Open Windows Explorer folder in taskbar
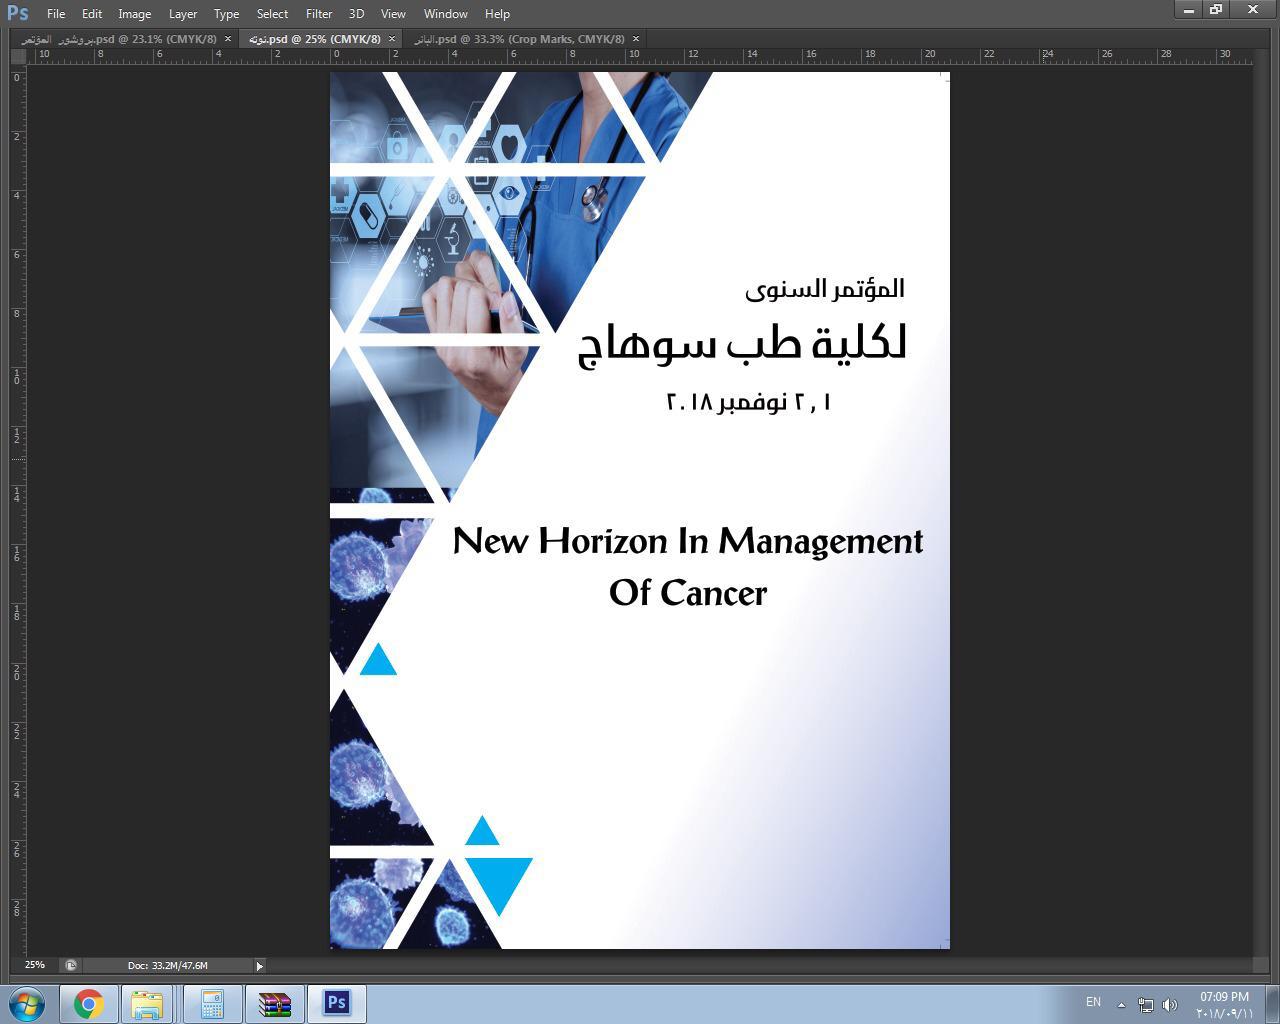 click(148, 1003)
